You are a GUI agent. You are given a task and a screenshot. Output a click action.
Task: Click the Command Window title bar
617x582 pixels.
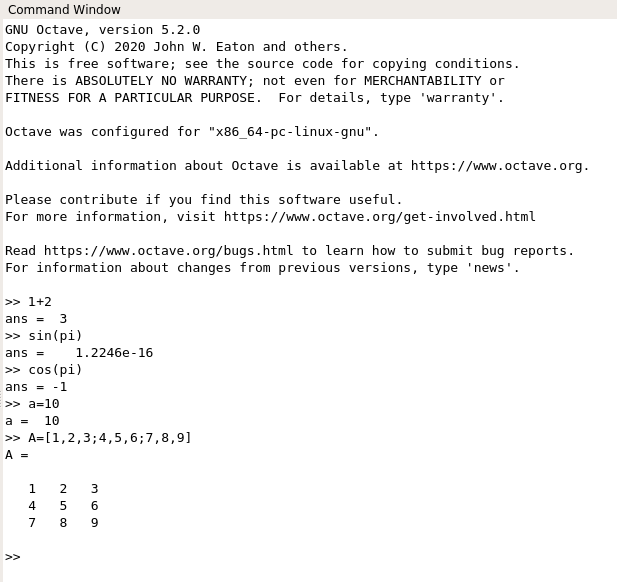coord(308,9)
